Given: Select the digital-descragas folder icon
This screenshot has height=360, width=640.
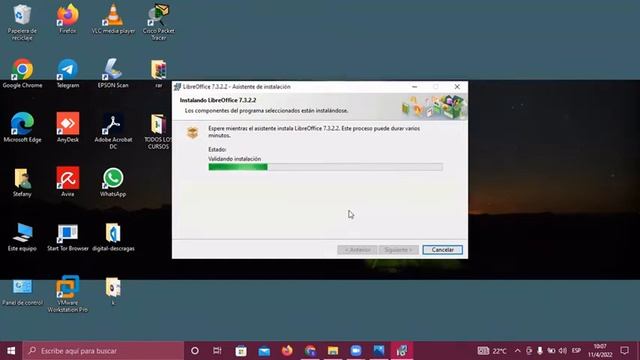Looking at the screenshot, I should (113, 236).
